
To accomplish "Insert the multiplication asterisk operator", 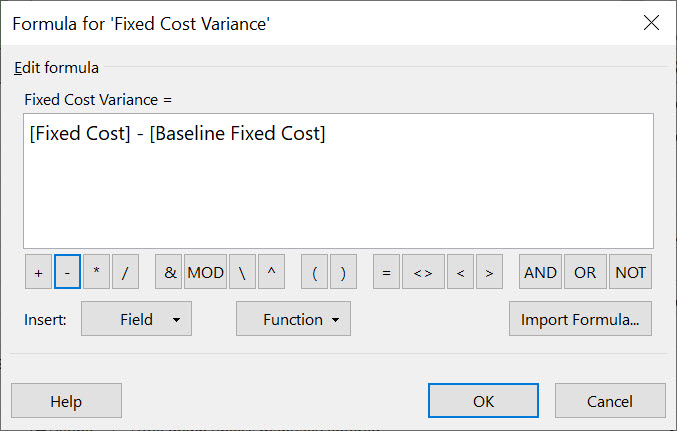I will 96,272.
